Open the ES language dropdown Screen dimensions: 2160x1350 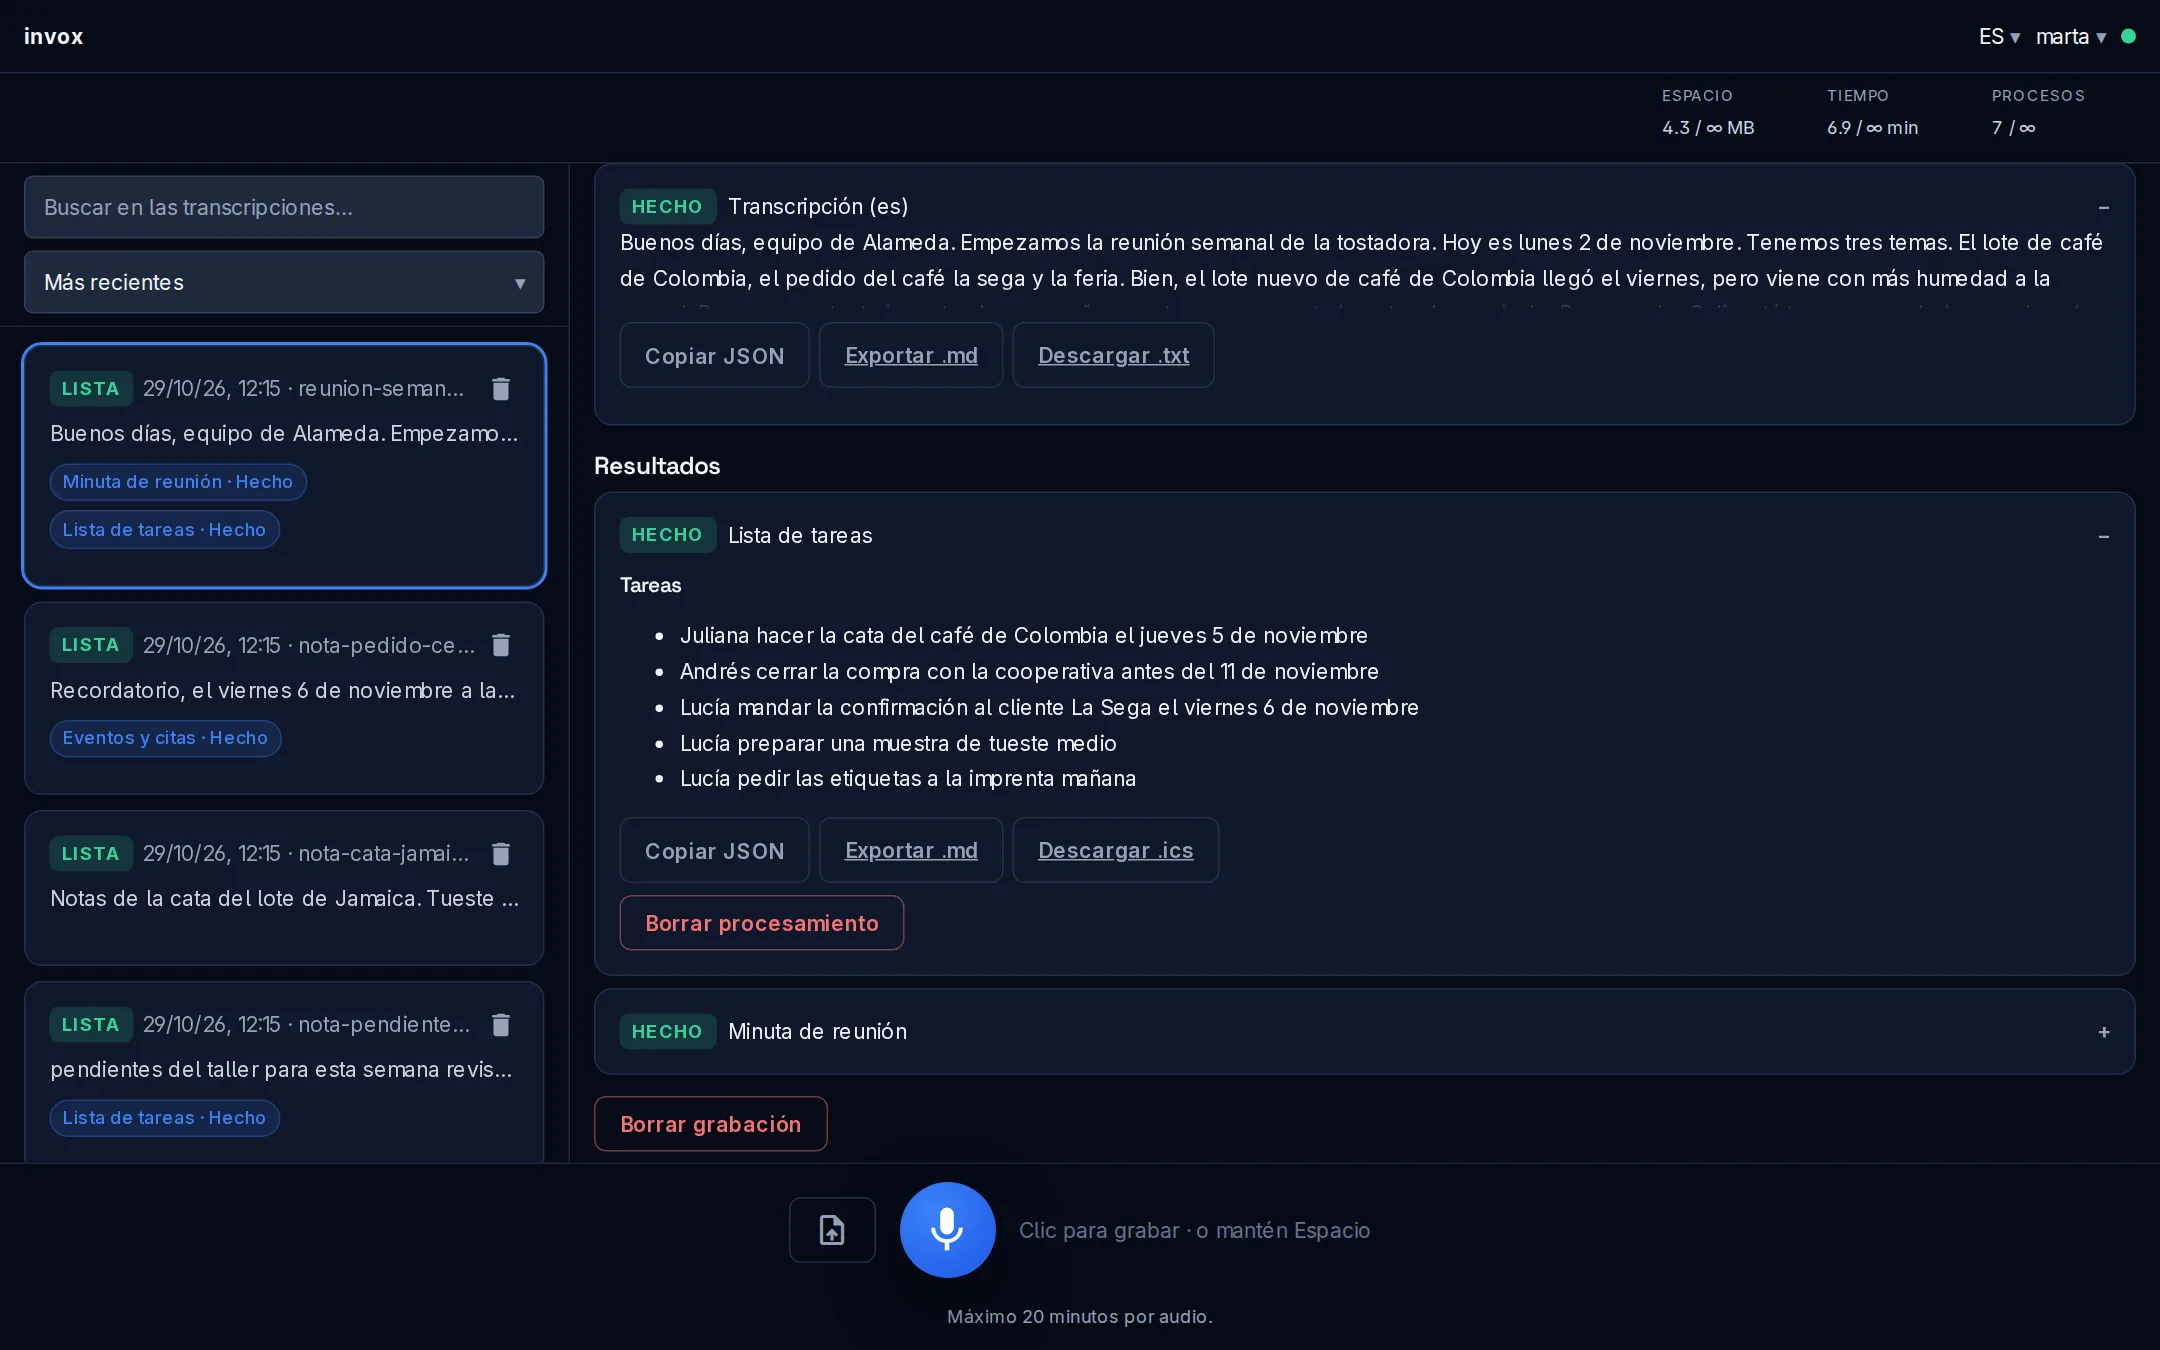pos(1999,36)
